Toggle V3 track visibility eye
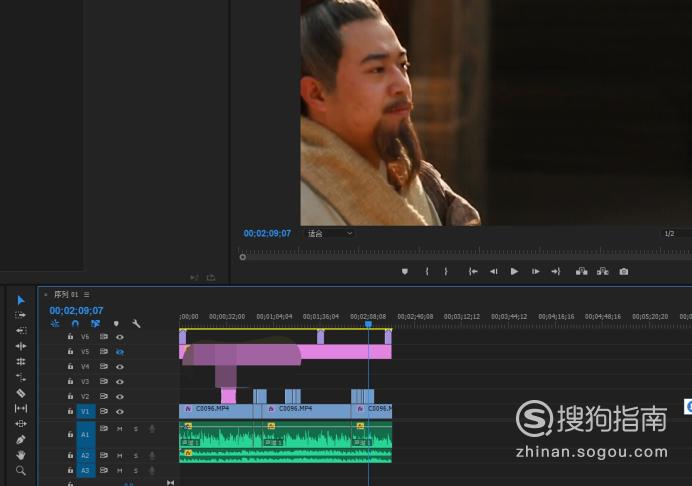Image resolution: width=692 pixels, height=486 pixels. coord(120,381)
